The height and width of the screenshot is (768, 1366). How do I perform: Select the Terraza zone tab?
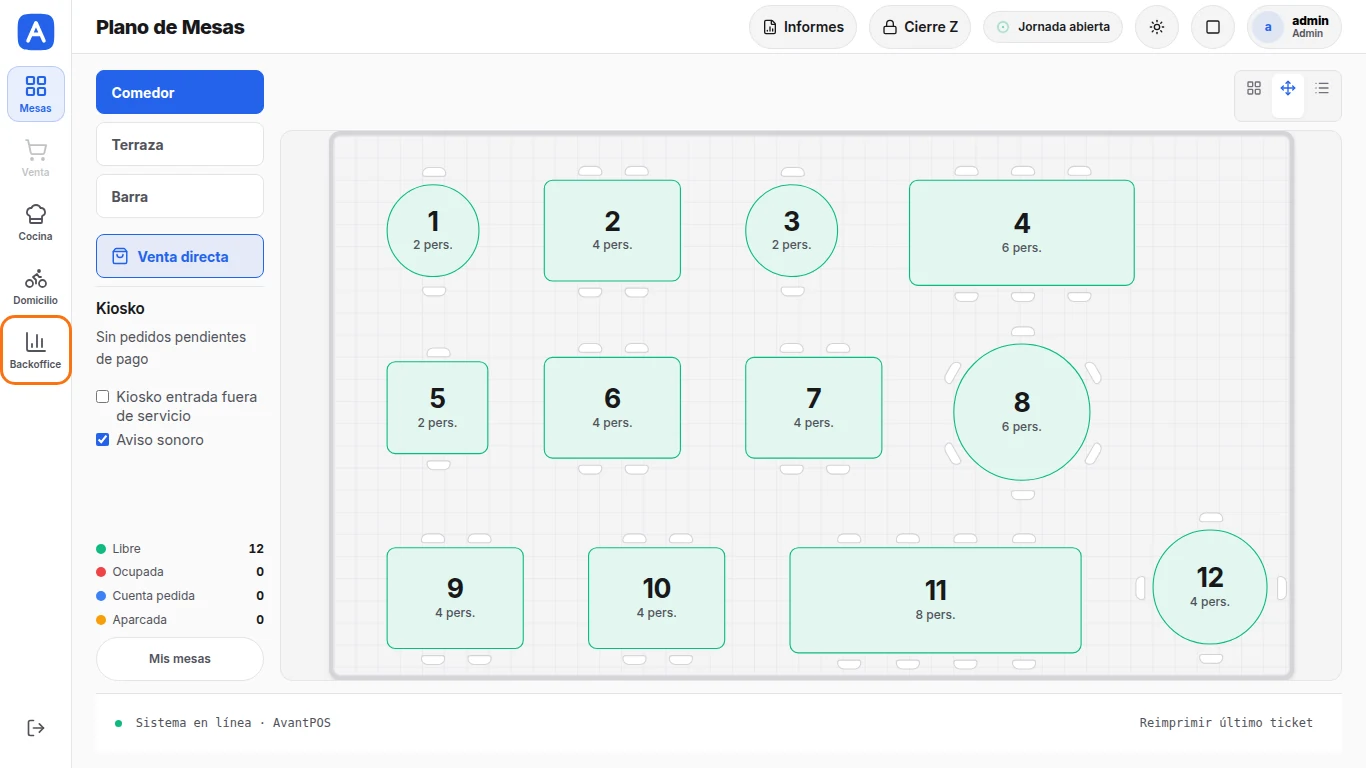[x=180, y=144]
